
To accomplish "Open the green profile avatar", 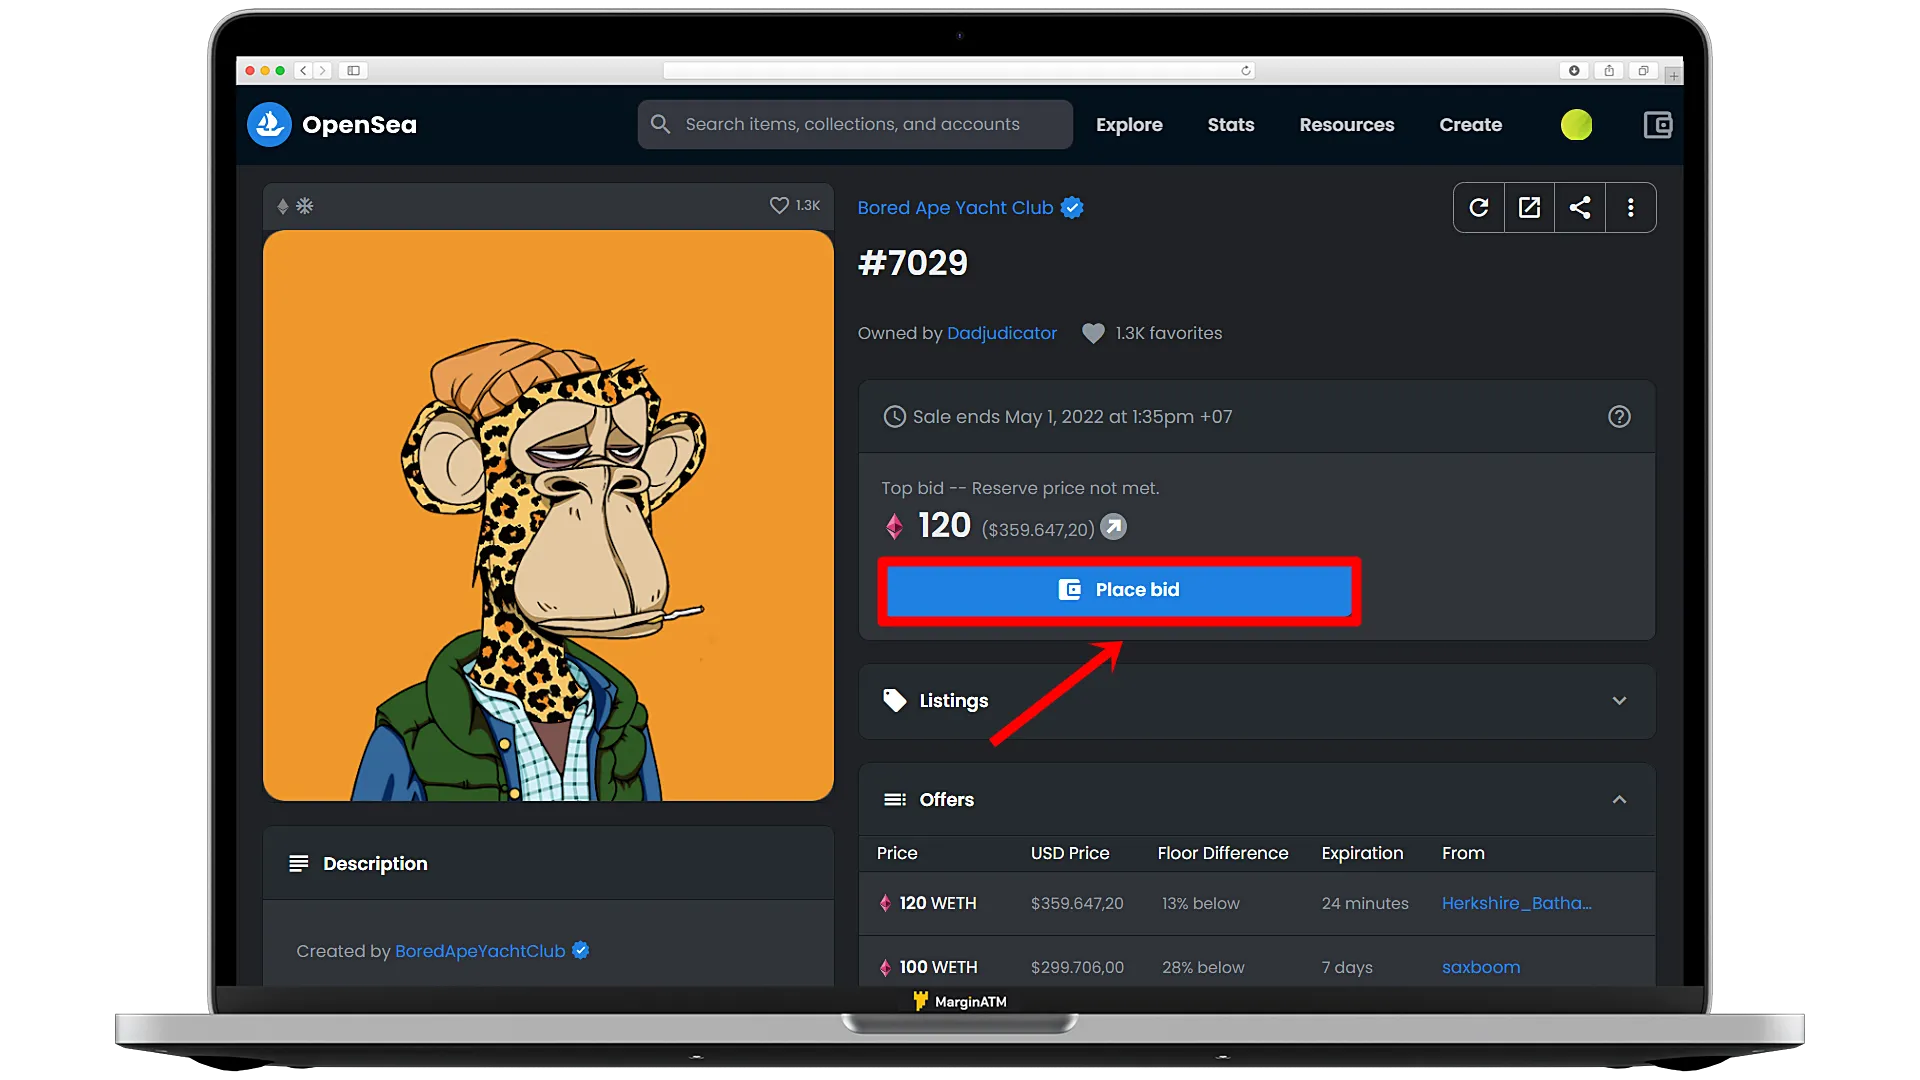I will [1576, 125].
